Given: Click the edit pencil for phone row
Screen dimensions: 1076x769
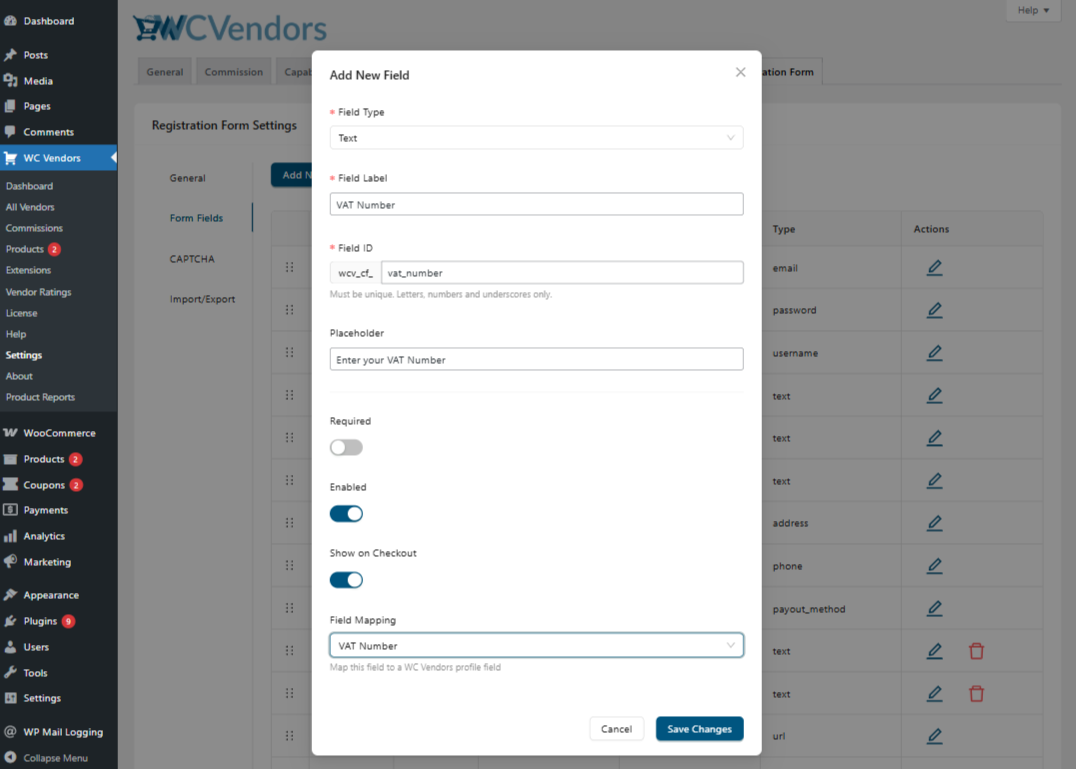Looking at the screenshot, I should (x=934, y=566).
